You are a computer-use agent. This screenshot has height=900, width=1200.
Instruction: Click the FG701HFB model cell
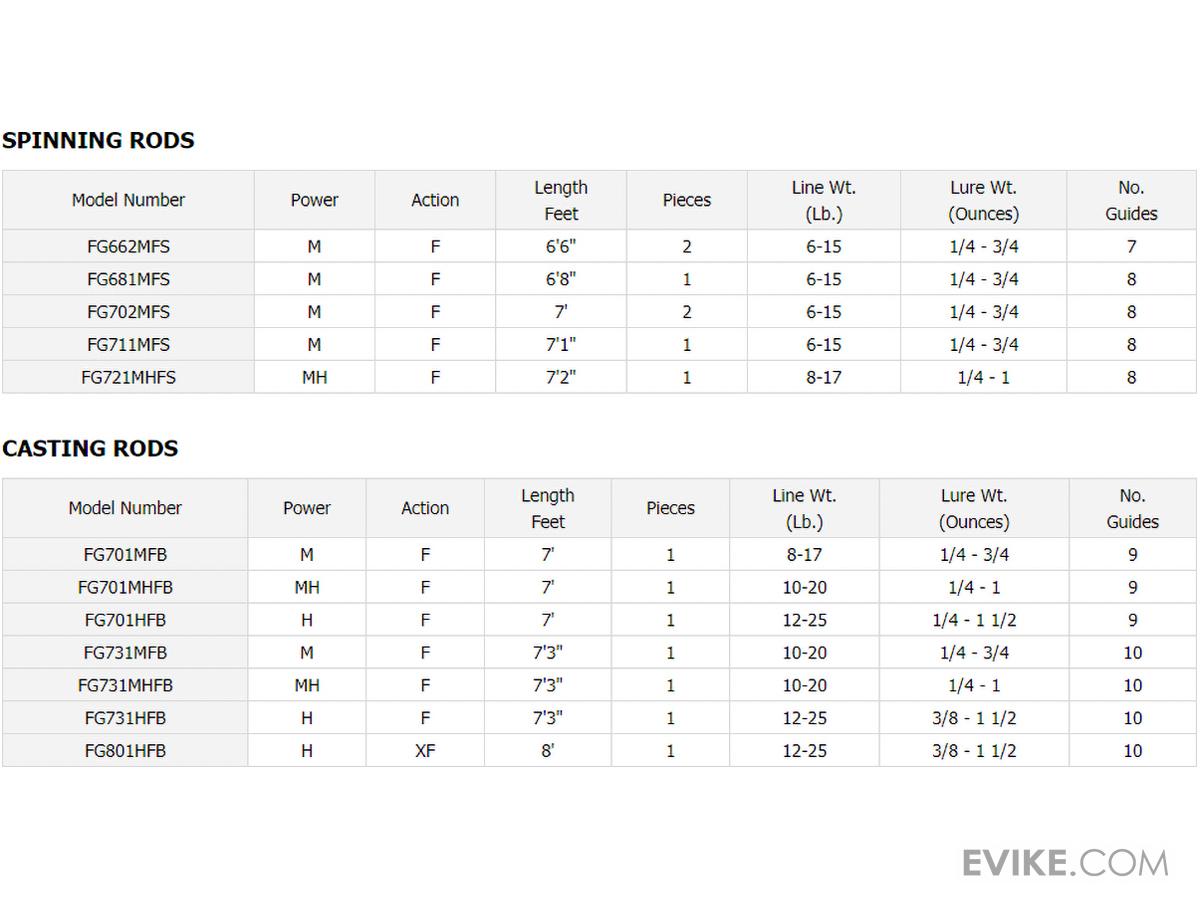pos(125,620)
